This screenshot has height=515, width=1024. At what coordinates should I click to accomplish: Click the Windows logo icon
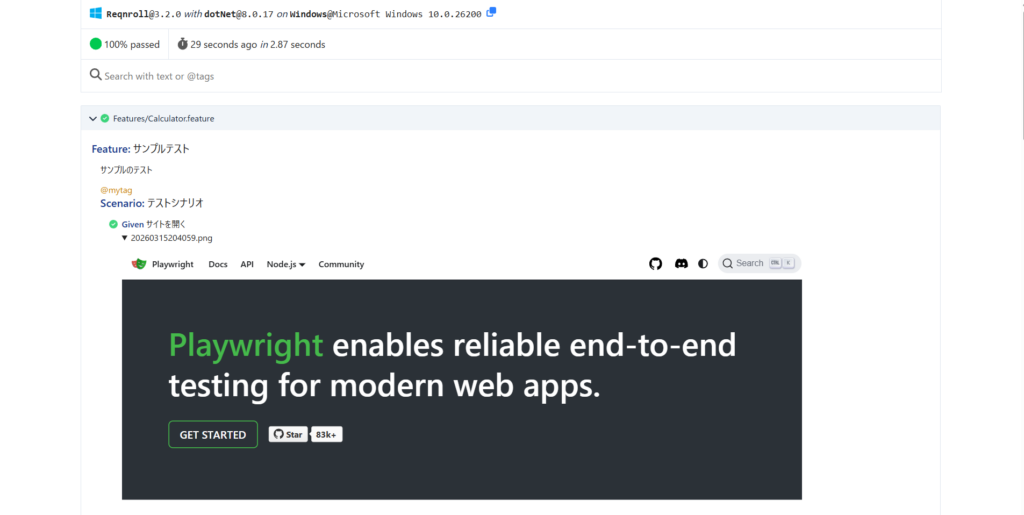click(96, 14)
